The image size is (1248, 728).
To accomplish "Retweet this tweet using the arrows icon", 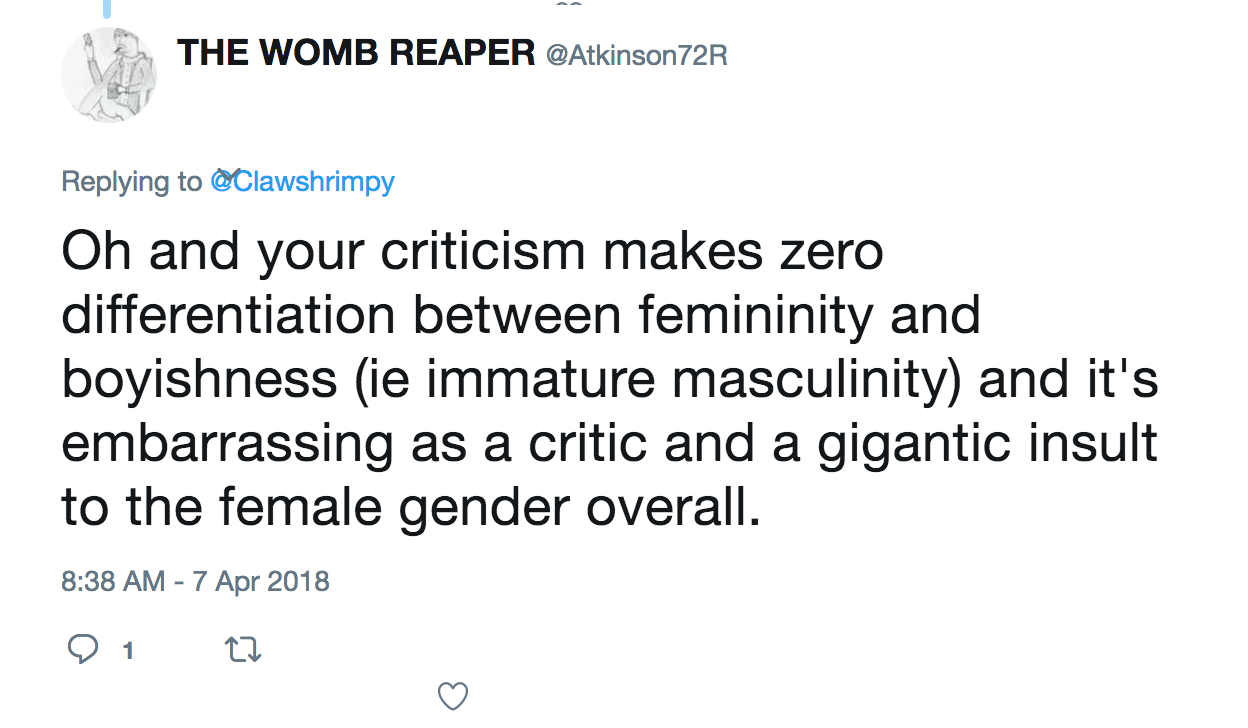I will 244,651.
